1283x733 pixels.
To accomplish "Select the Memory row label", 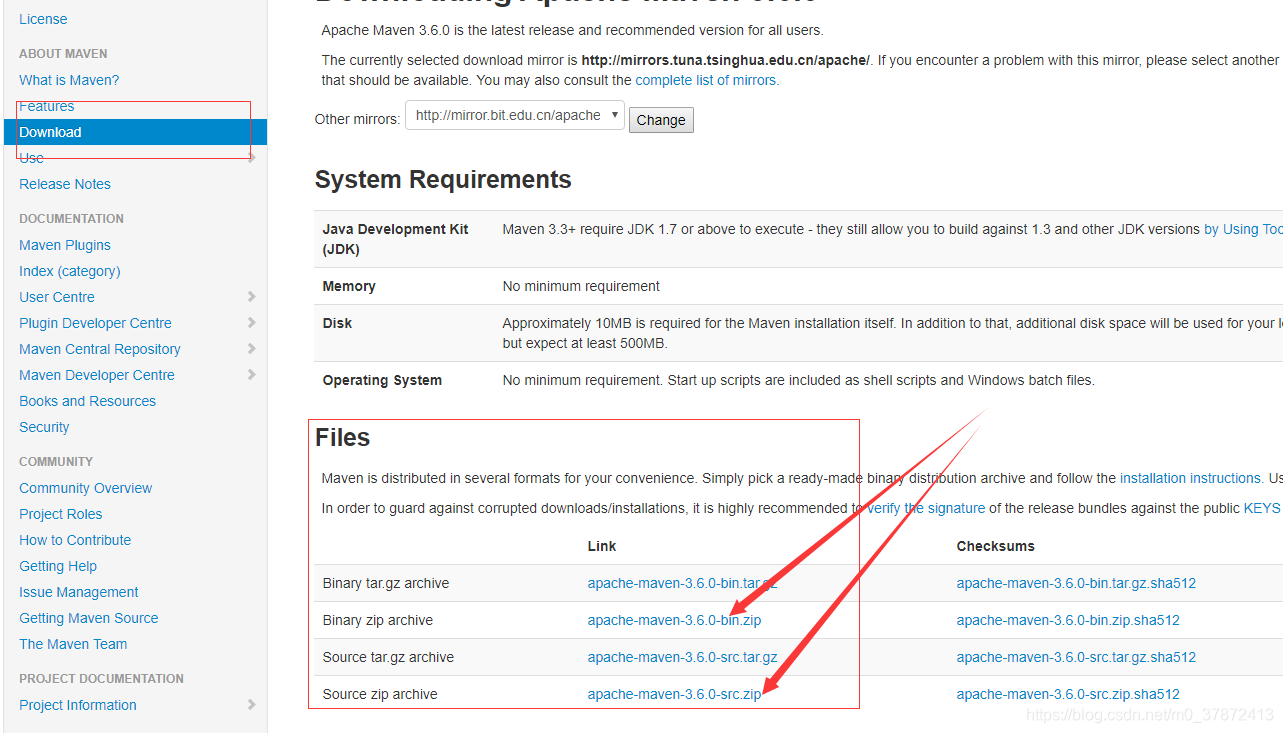I will click(x=349, y=286).
